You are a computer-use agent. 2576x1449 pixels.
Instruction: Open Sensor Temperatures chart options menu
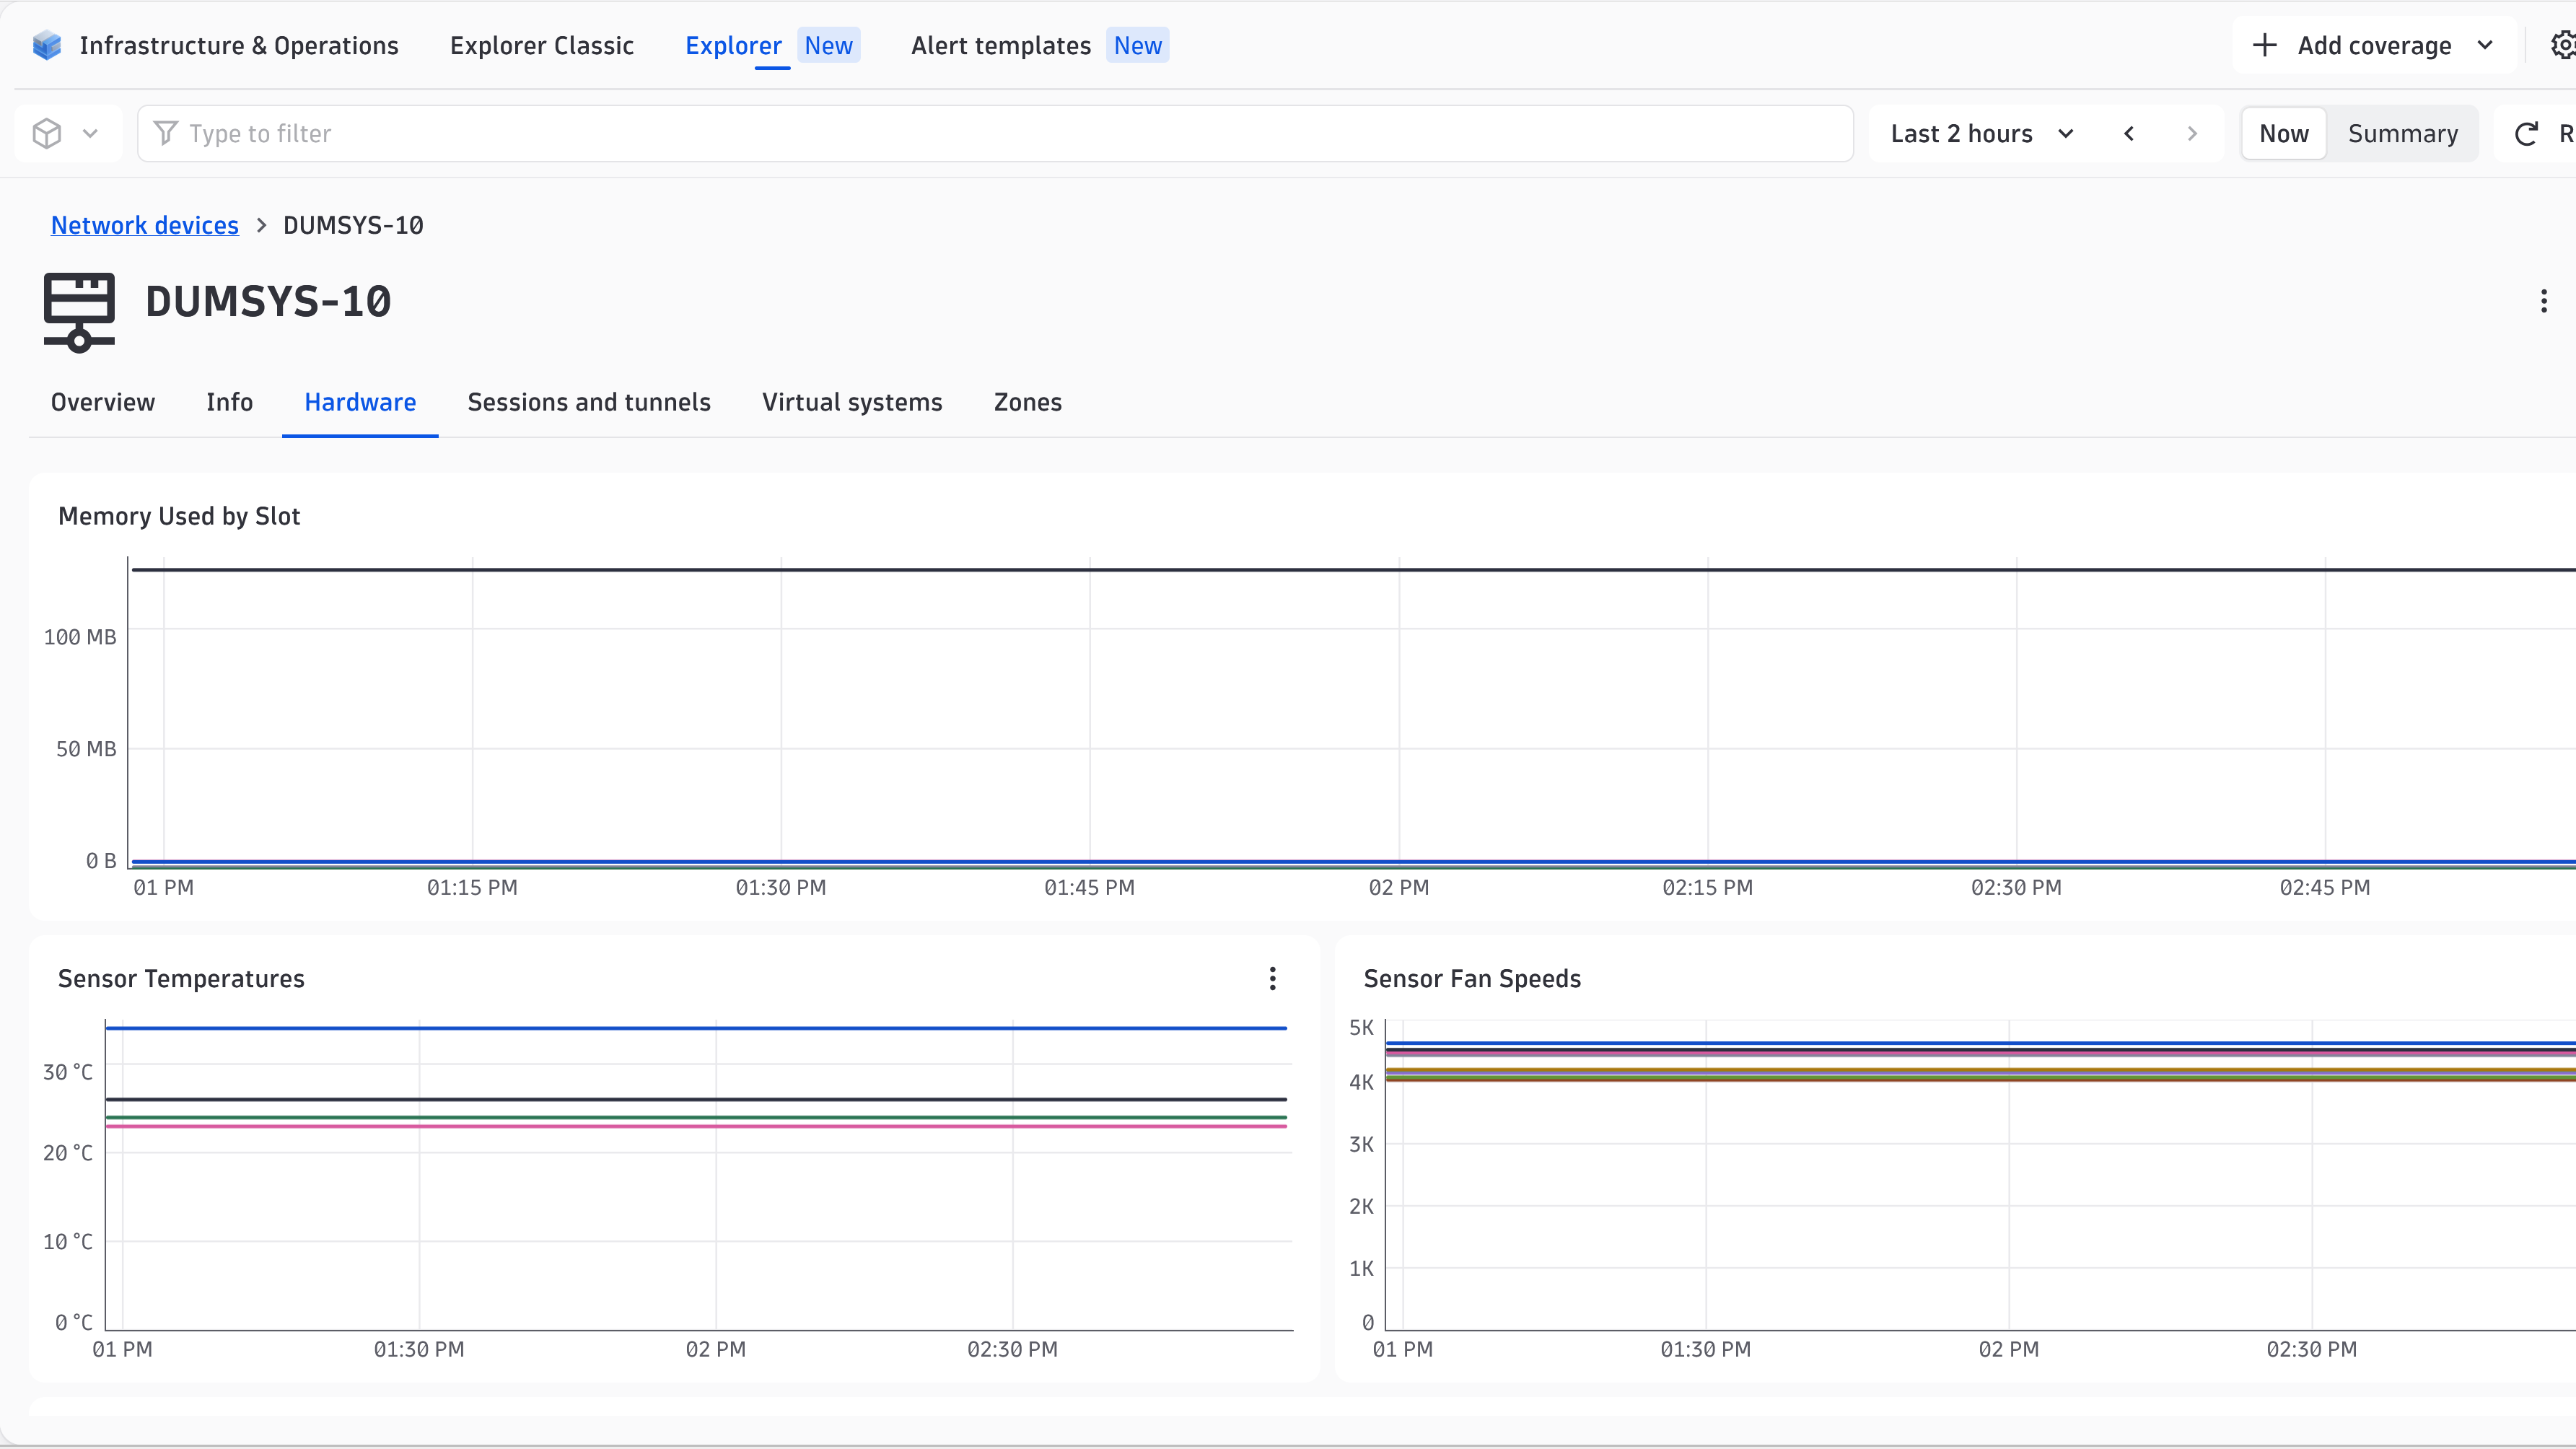(1272, 978)
